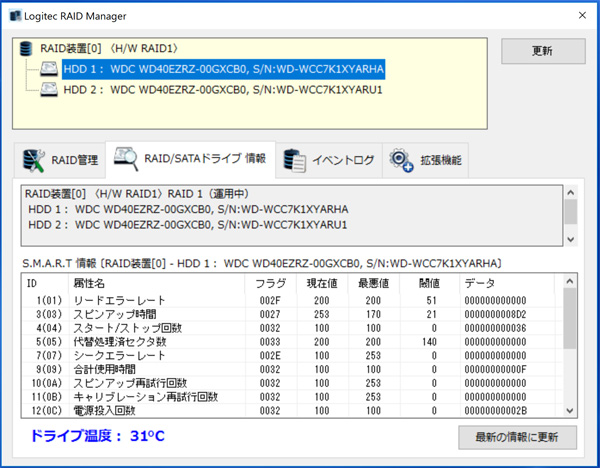This screenshot has height=468, width=600.
Task: Select the キャリブレーション再試行回数 row
Action: (292, 397)
